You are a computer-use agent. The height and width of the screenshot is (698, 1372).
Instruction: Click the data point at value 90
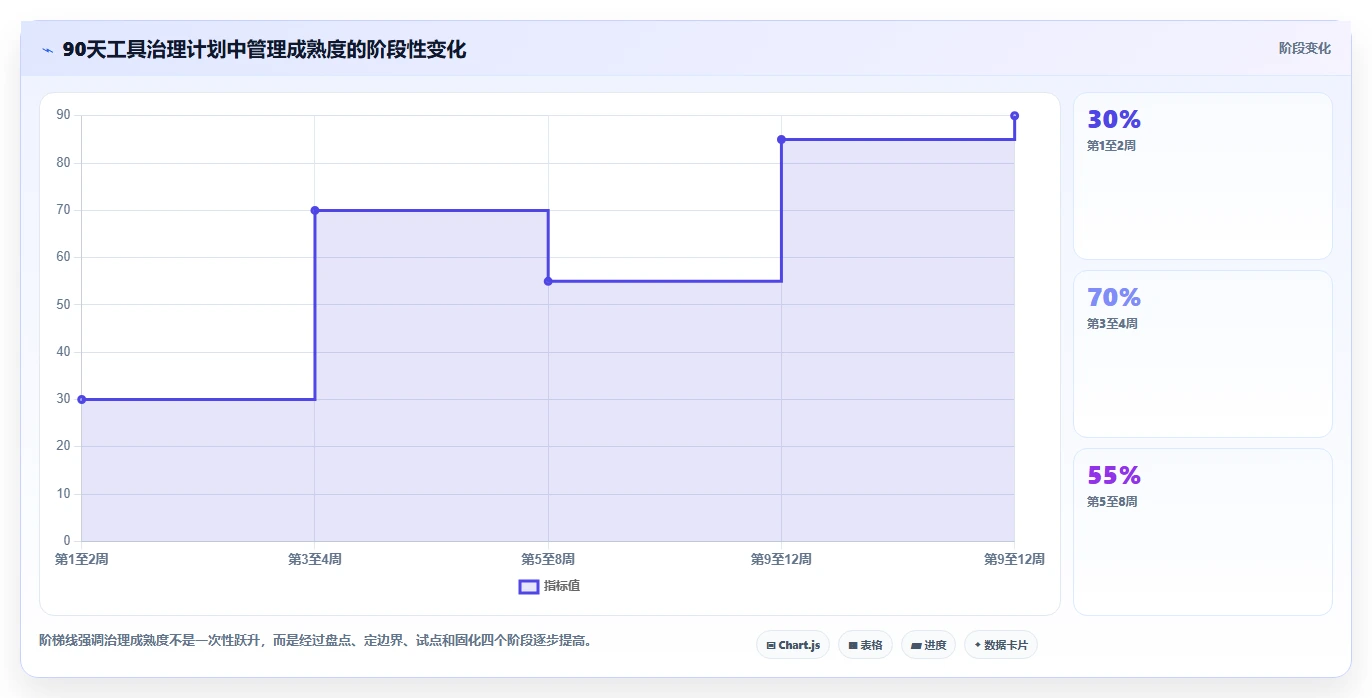click(x=1014, y=116)
